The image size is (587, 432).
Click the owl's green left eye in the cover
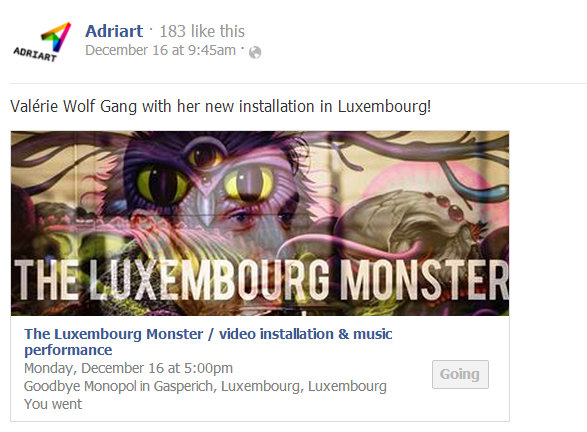(162, 184)
